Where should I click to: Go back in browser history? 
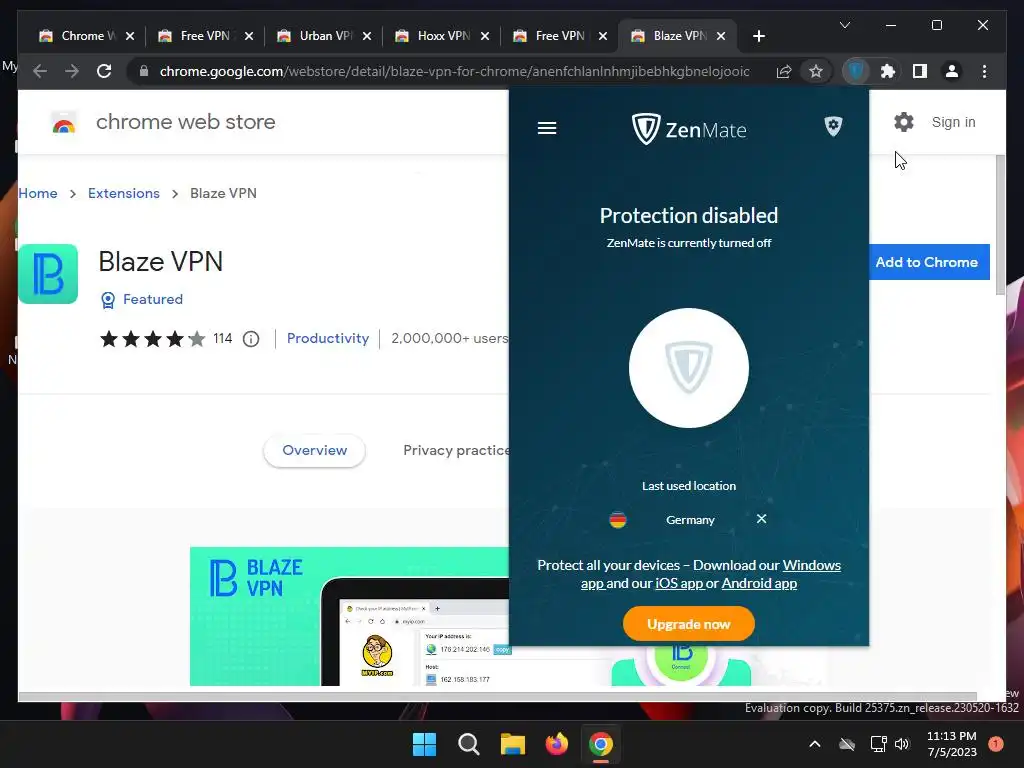(x=40, y=71)
